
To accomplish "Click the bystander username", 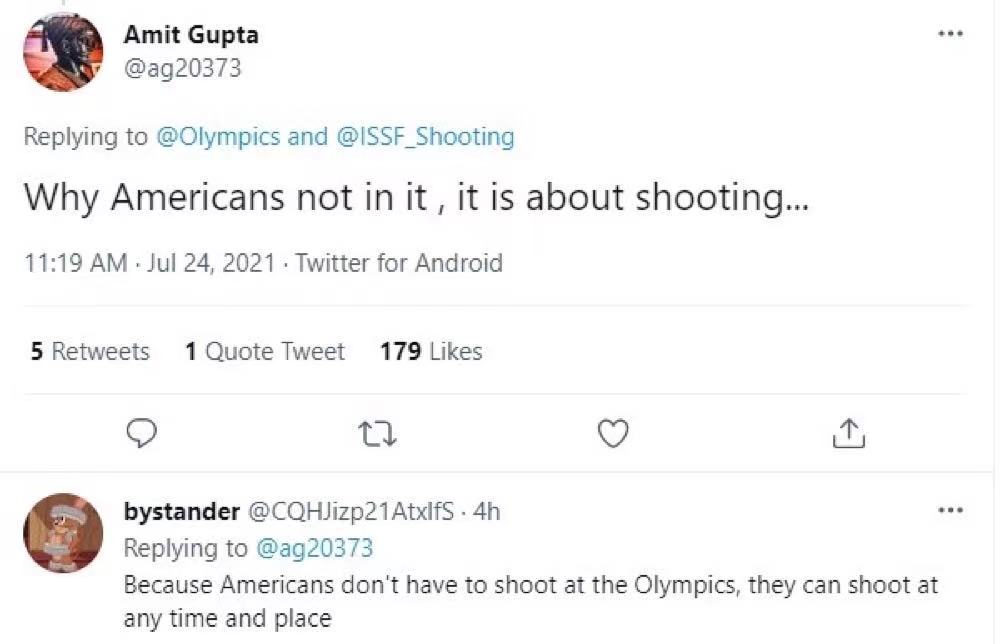I will [x=181, y=512].
